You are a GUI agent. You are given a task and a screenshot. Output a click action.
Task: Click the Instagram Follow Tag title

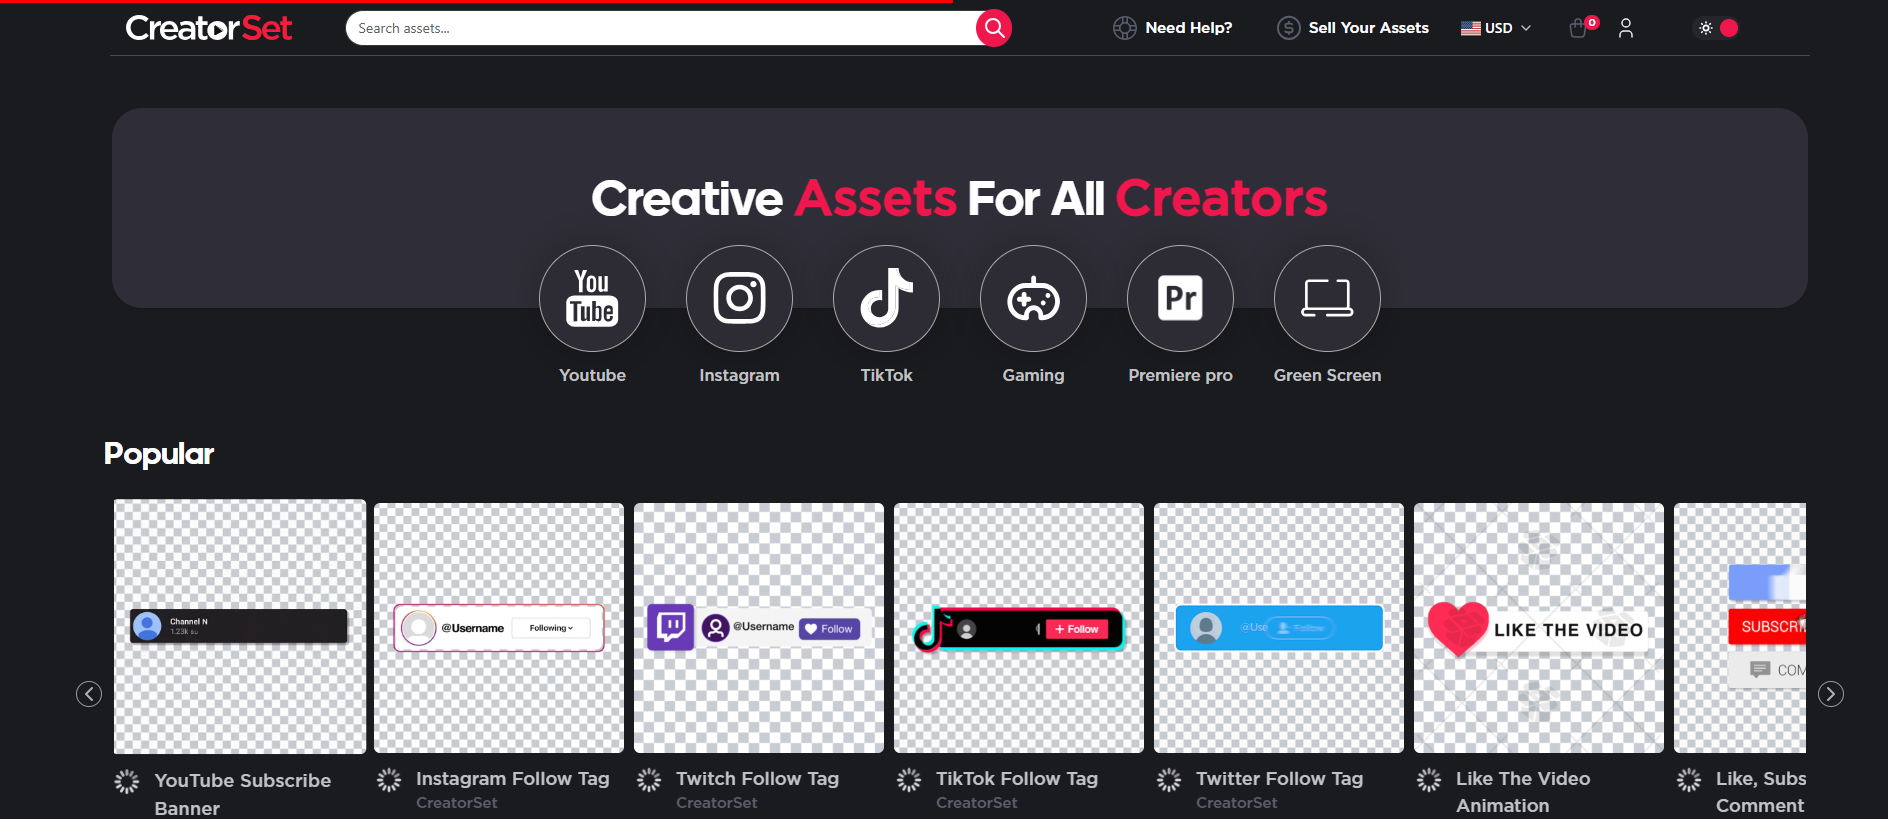[512, 778]
